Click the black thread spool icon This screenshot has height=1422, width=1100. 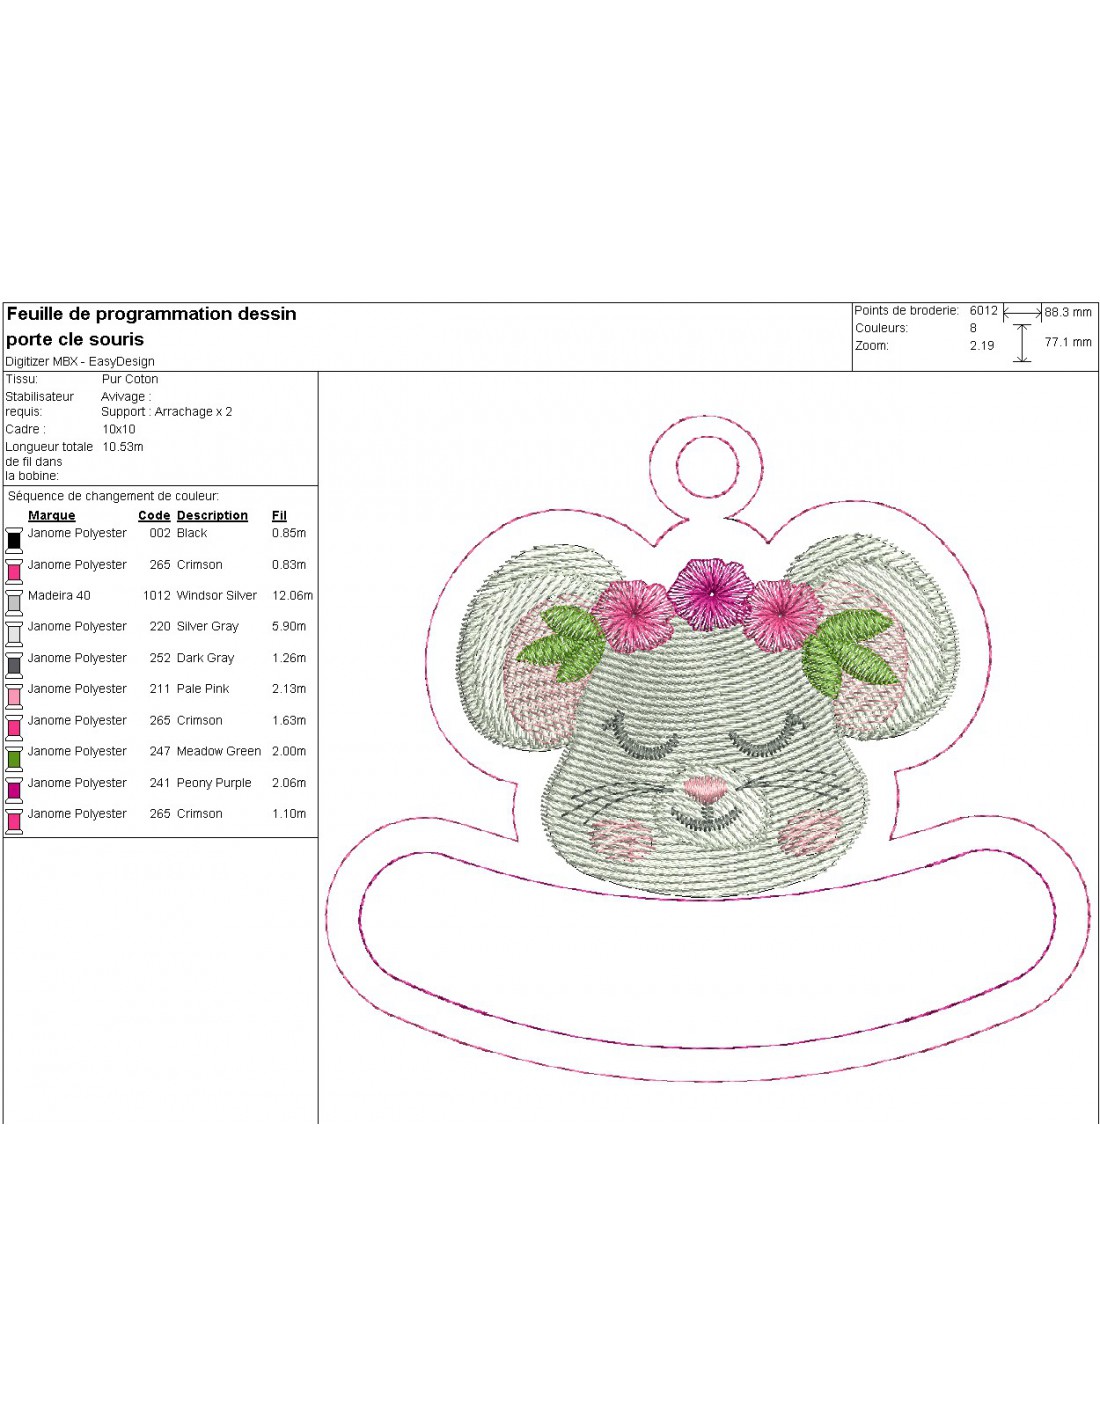14,540
